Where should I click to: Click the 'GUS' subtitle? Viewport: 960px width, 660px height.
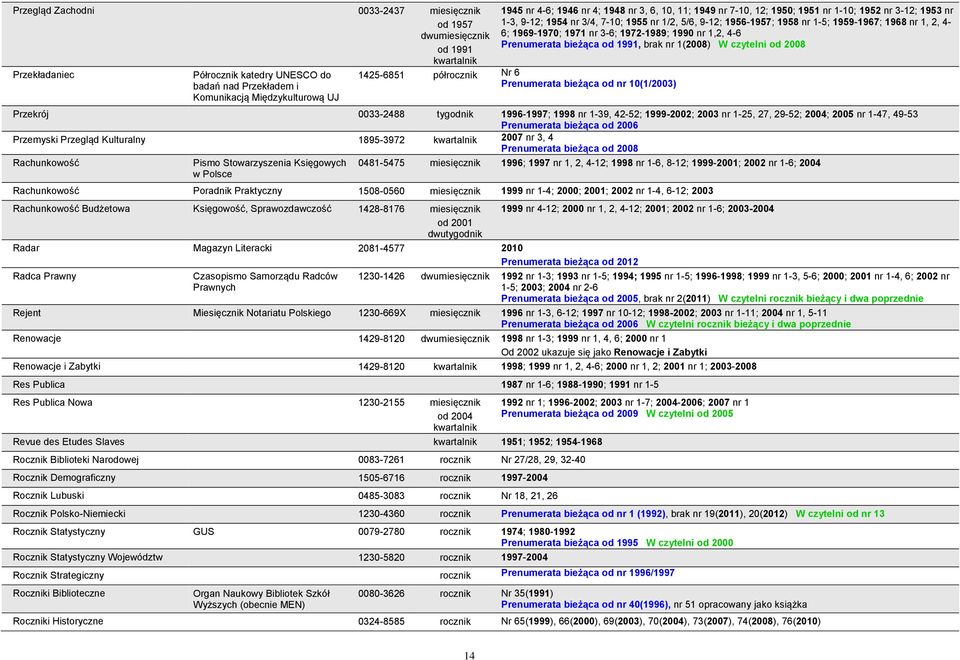pos(203,531)
